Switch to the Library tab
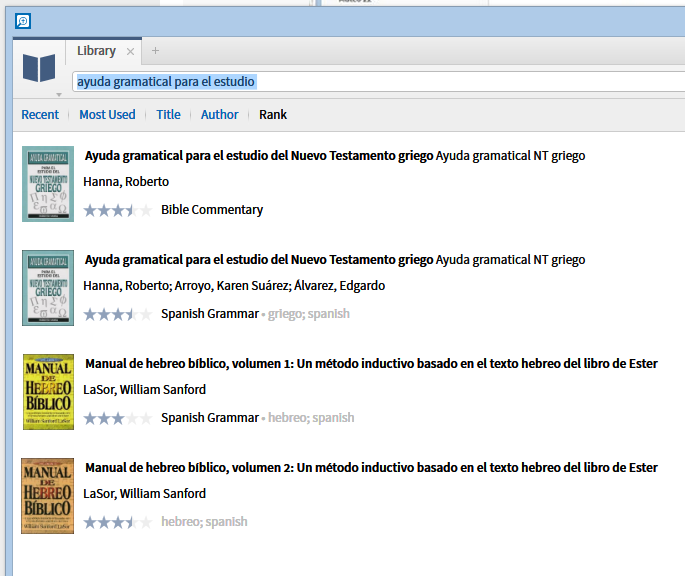685x576 pixels. pyautogui.click(x=96, y=51)
